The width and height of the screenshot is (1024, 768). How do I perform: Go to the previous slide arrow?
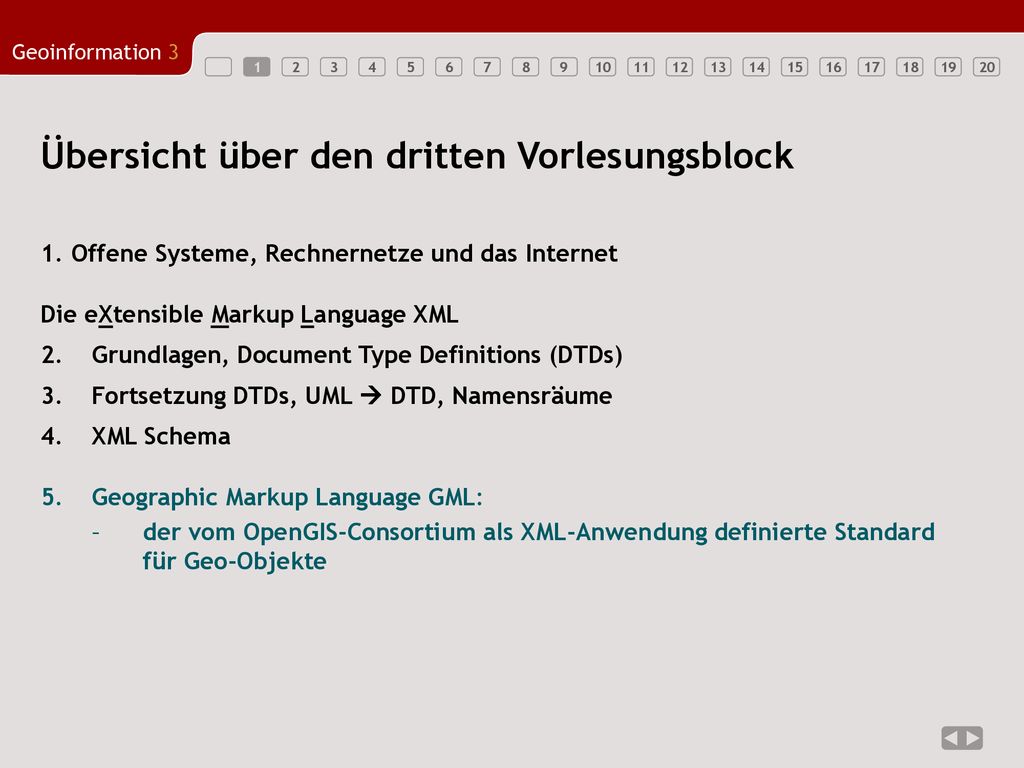pyautogui.click(x=952, y=738)
